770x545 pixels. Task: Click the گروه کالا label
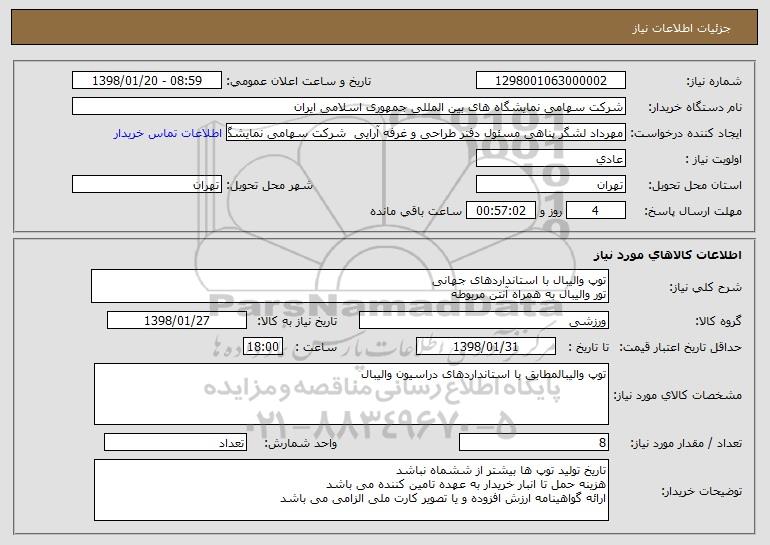tap(719, 322)
